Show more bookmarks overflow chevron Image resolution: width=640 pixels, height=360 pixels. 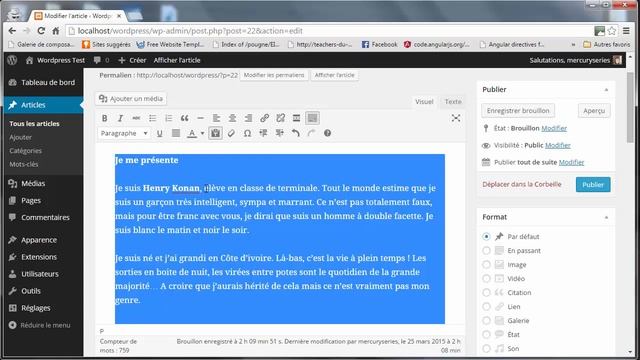point(573,44)
